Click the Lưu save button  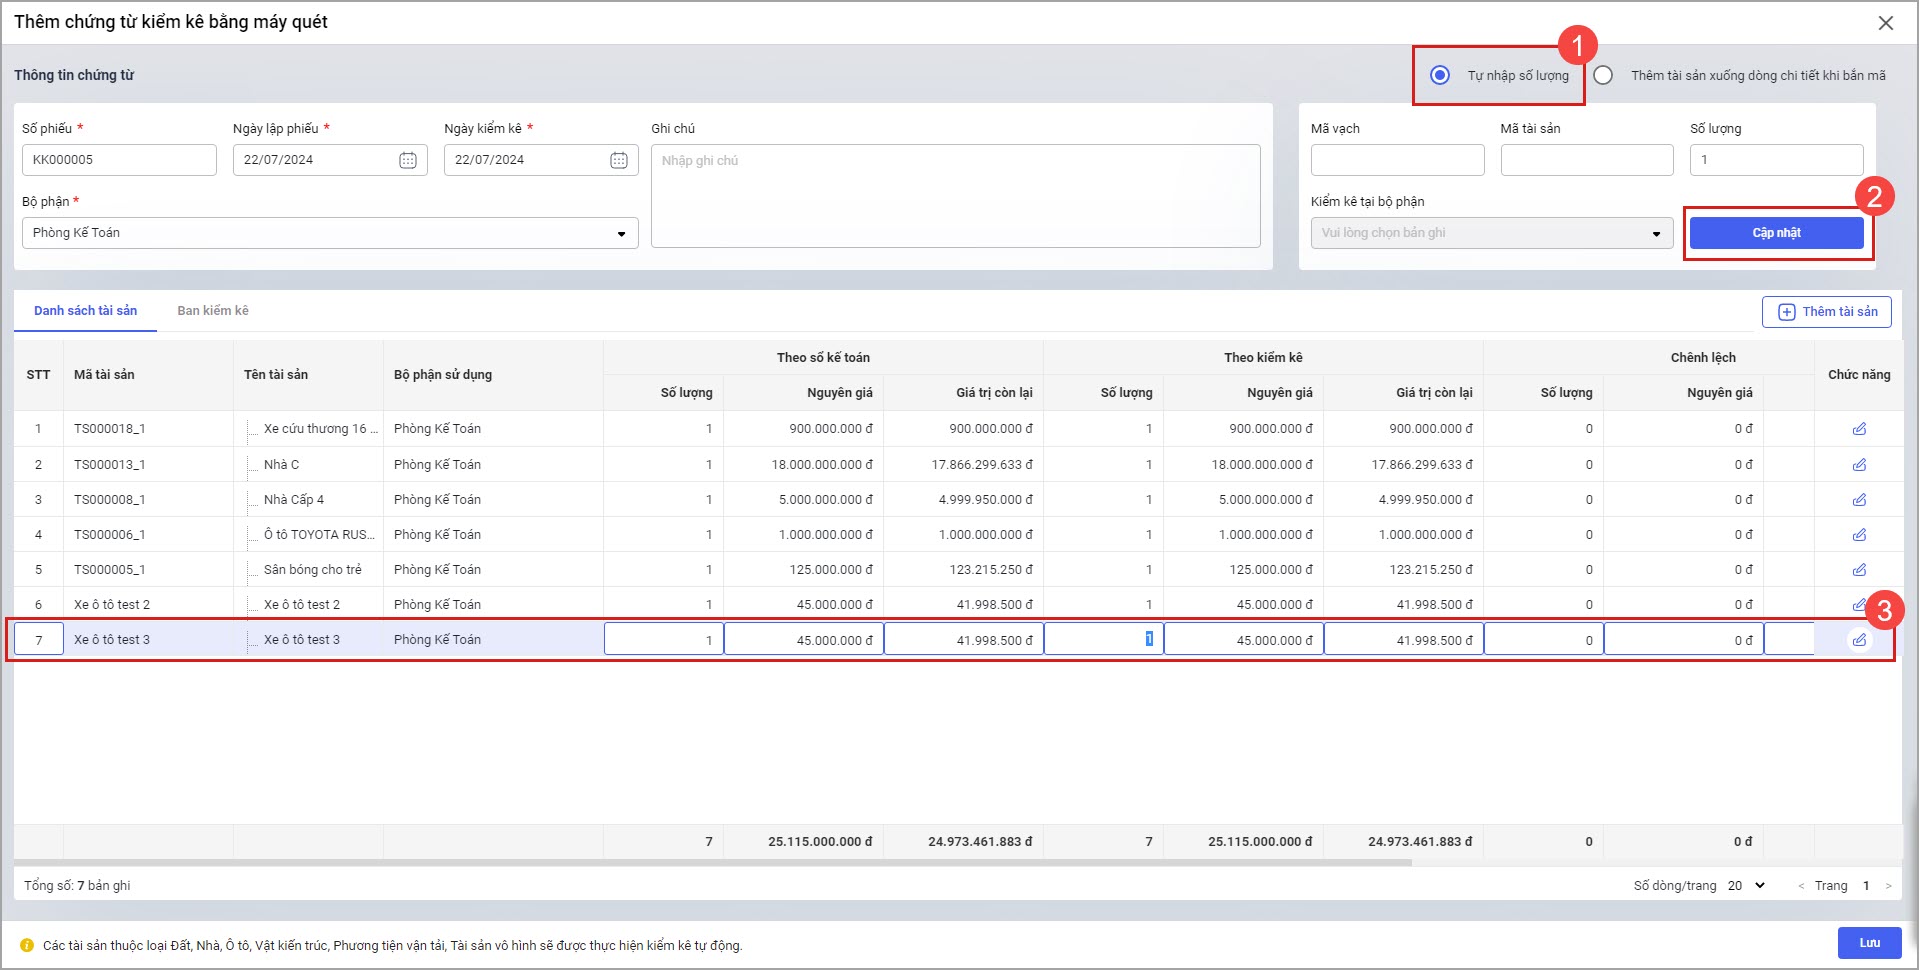[1869, 943]
